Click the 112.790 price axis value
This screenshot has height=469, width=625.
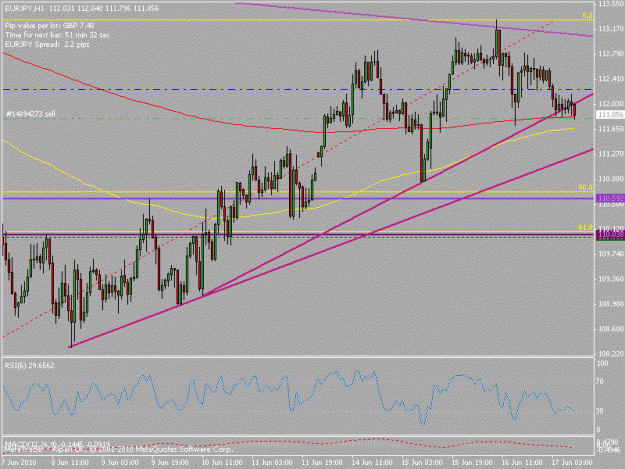(611, 54)
